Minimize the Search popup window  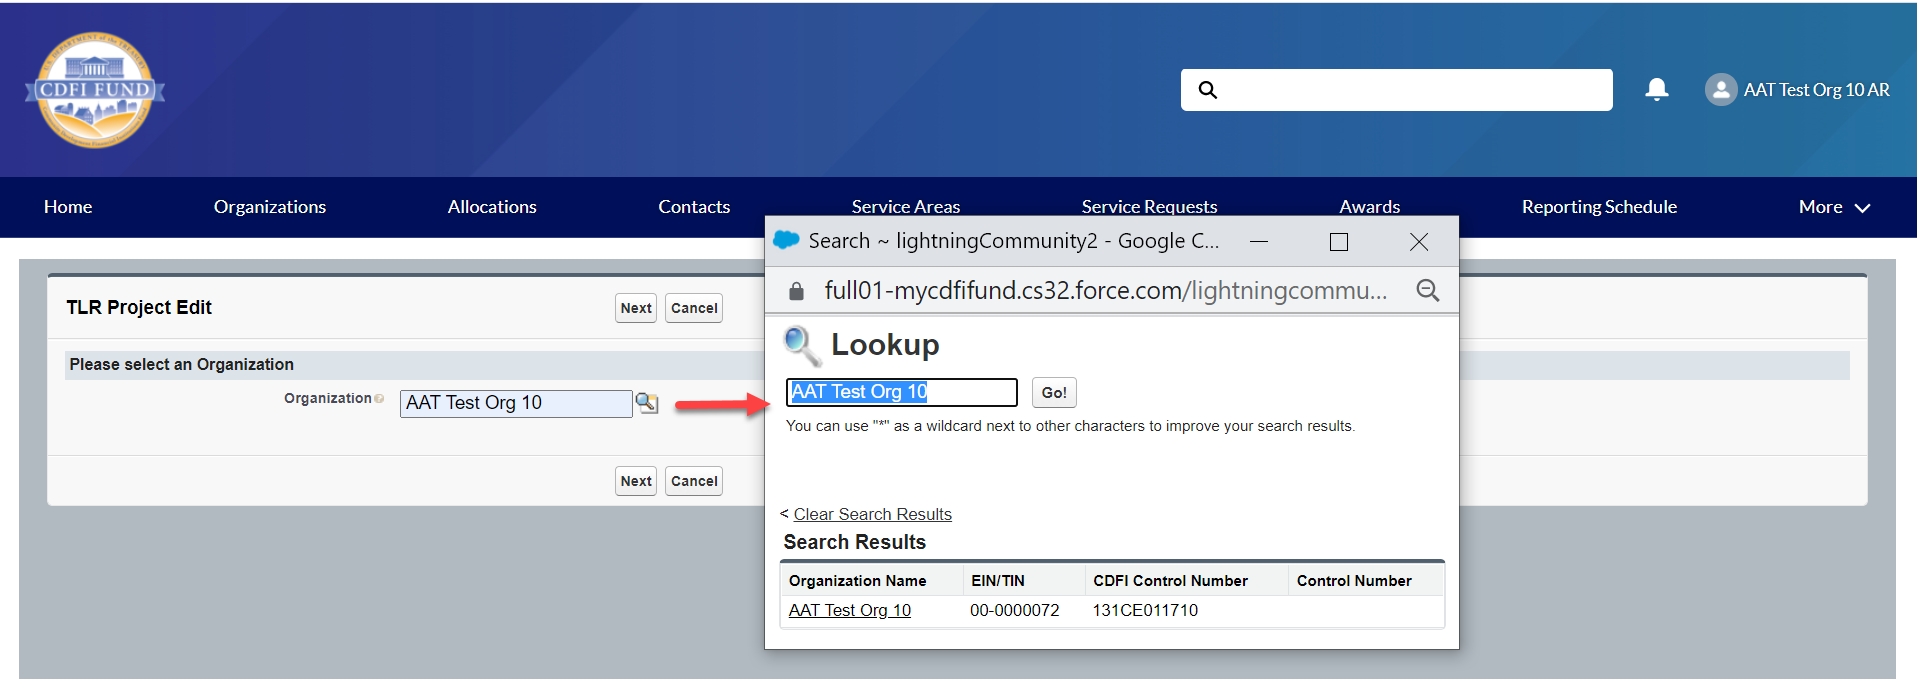click(x=1259, y=242)
